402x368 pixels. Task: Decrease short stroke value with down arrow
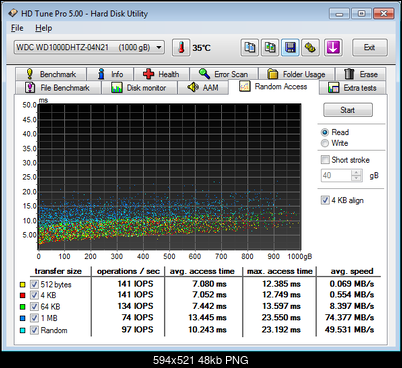(x=357, y=178)
